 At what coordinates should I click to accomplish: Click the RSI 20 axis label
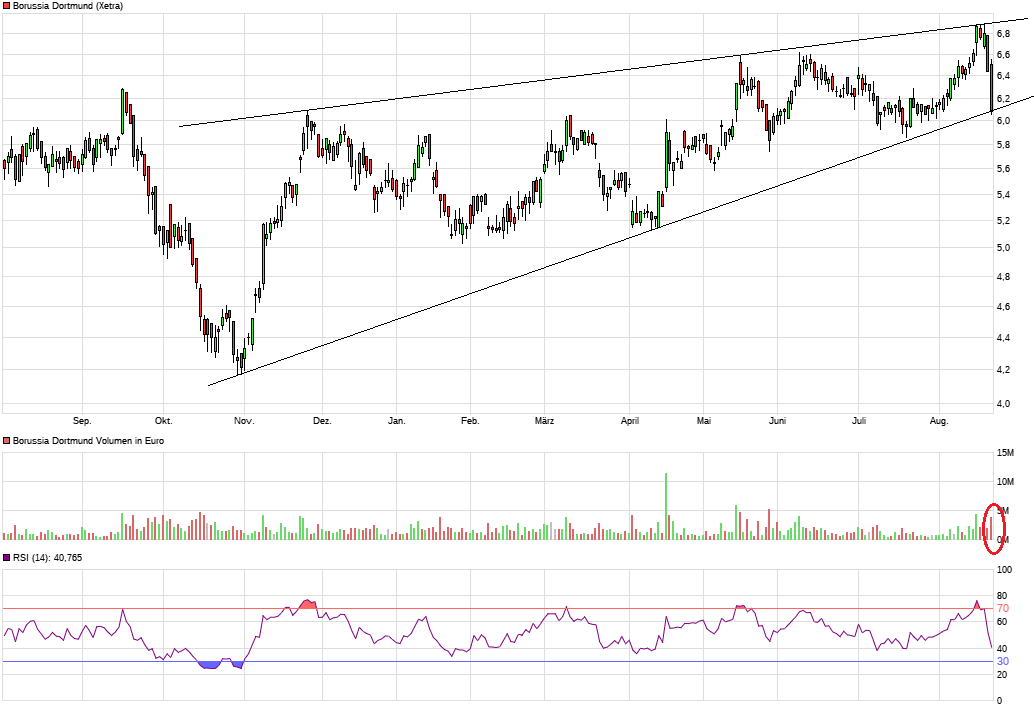1002,674
